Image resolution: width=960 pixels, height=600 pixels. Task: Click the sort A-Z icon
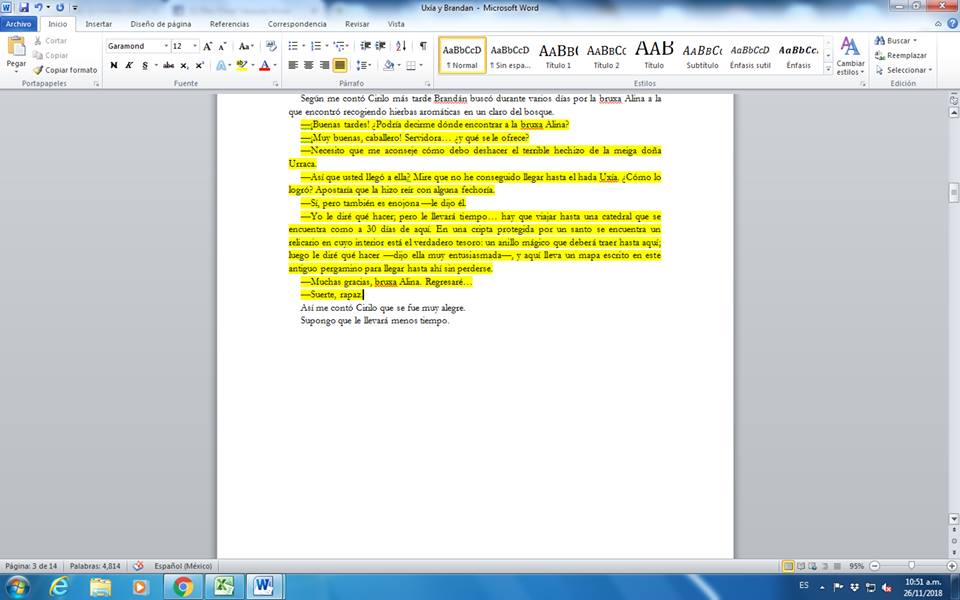[401, 46]
